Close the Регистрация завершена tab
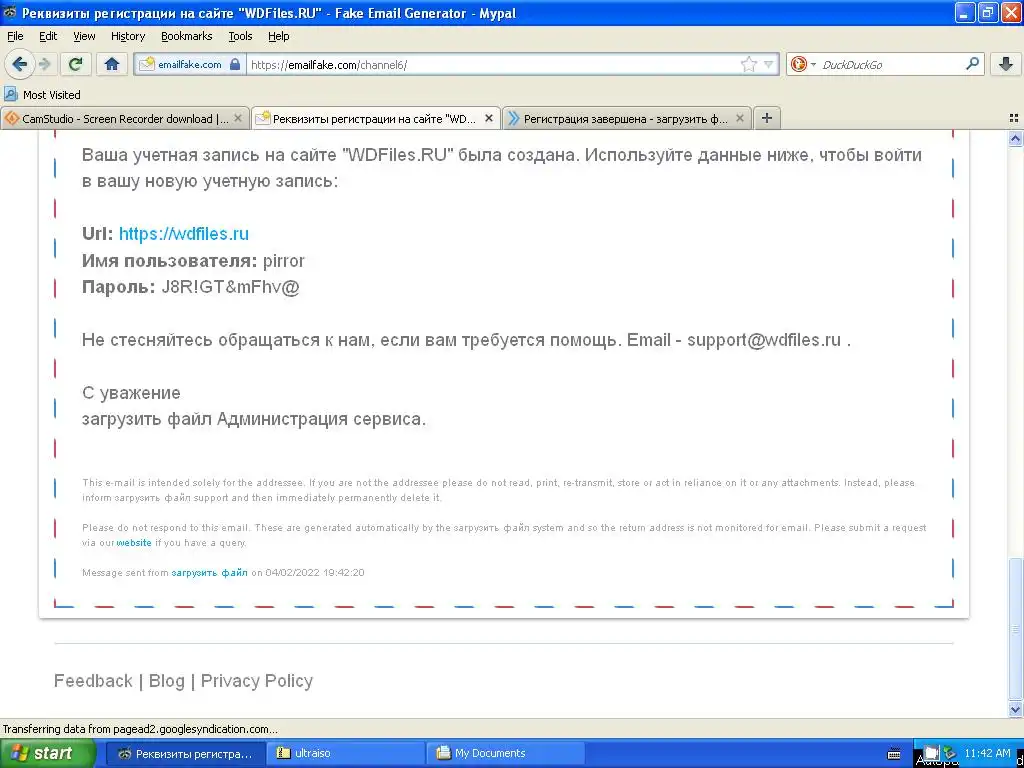This screenshot has width=1024, height=768. [x=739, y=118]
